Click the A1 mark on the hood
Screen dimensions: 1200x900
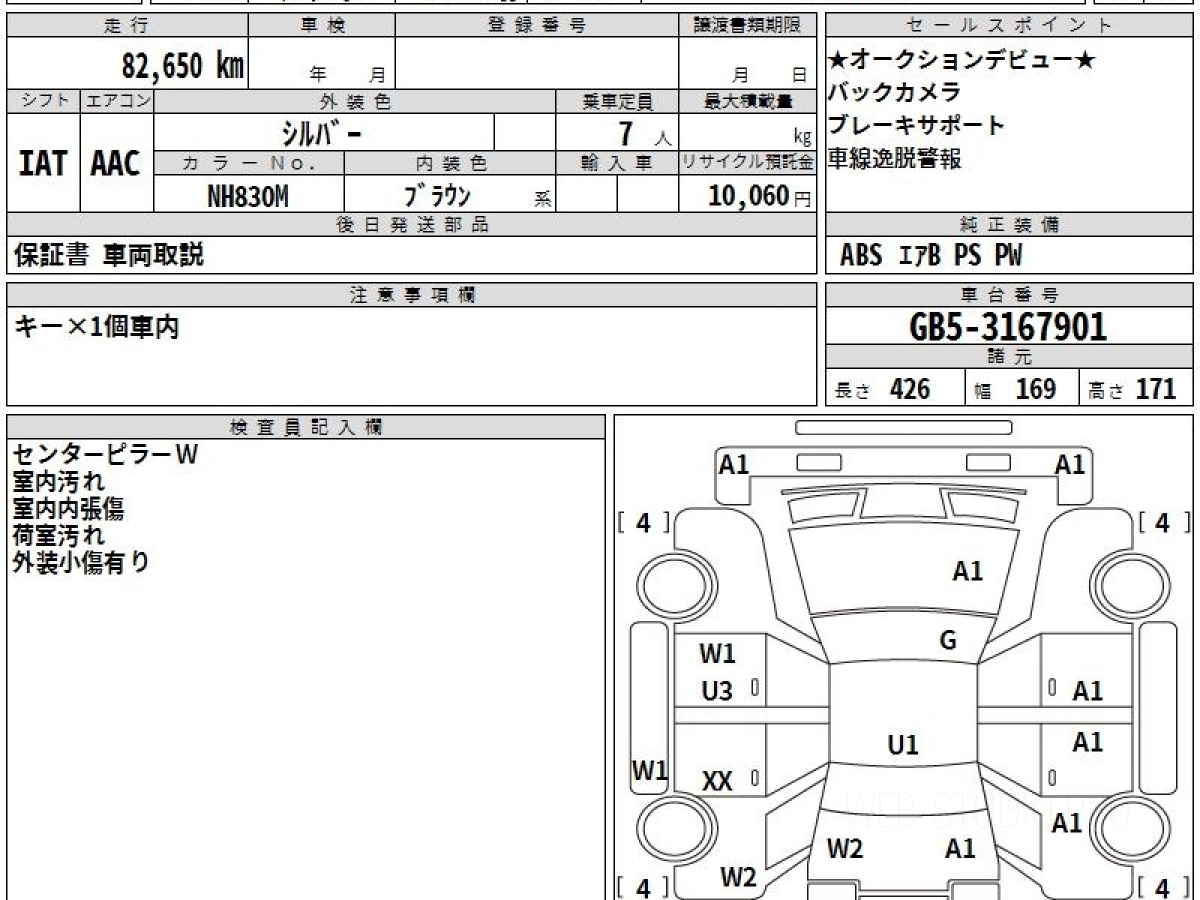tap(968, 572)
